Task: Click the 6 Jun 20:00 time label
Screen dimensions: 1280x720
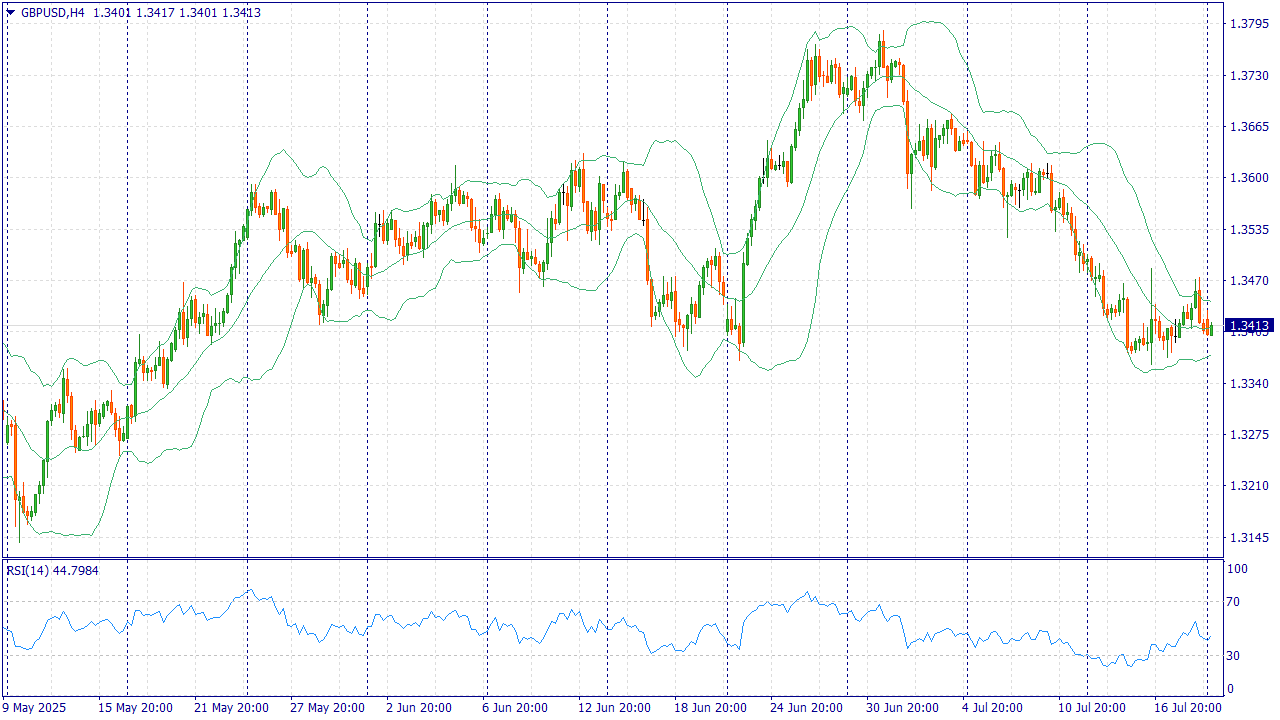Action: click(515, 708)
